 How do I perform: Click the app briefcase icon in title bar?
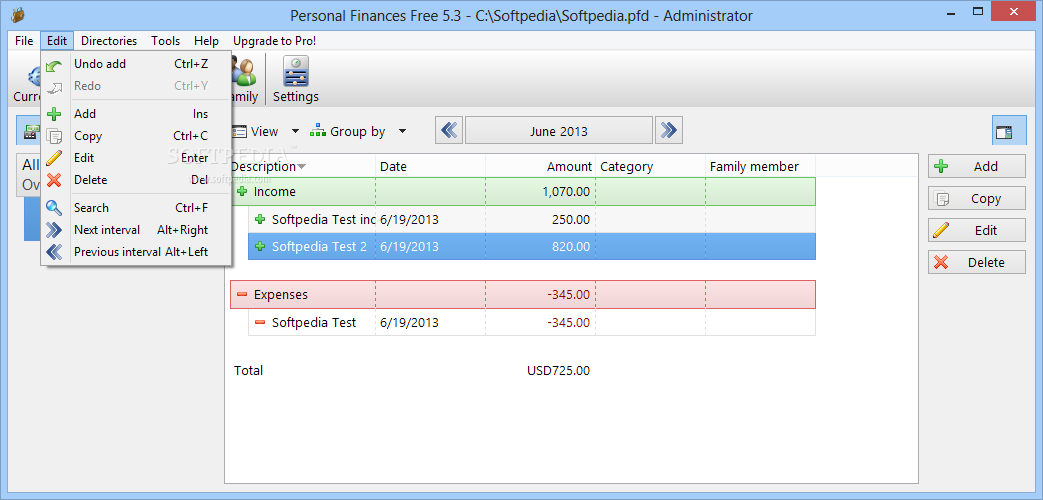(17, 15)
